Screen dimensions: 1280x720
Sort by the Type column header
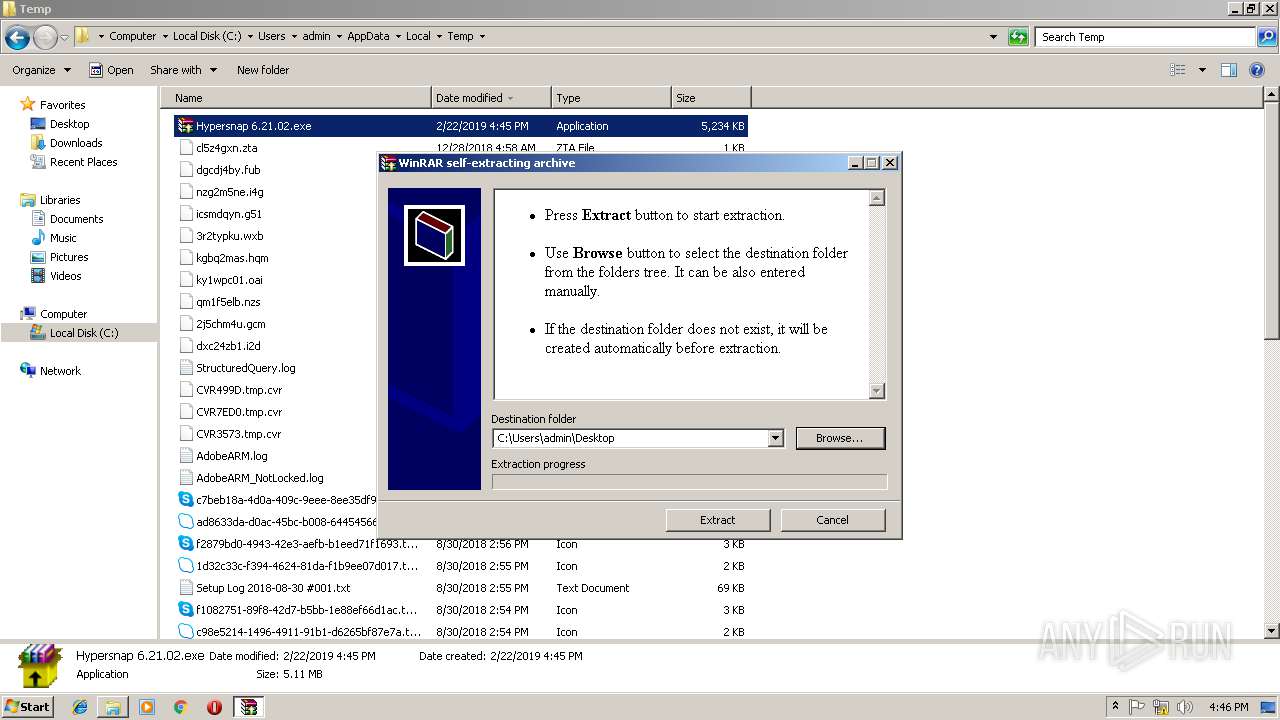pos(611,98)
